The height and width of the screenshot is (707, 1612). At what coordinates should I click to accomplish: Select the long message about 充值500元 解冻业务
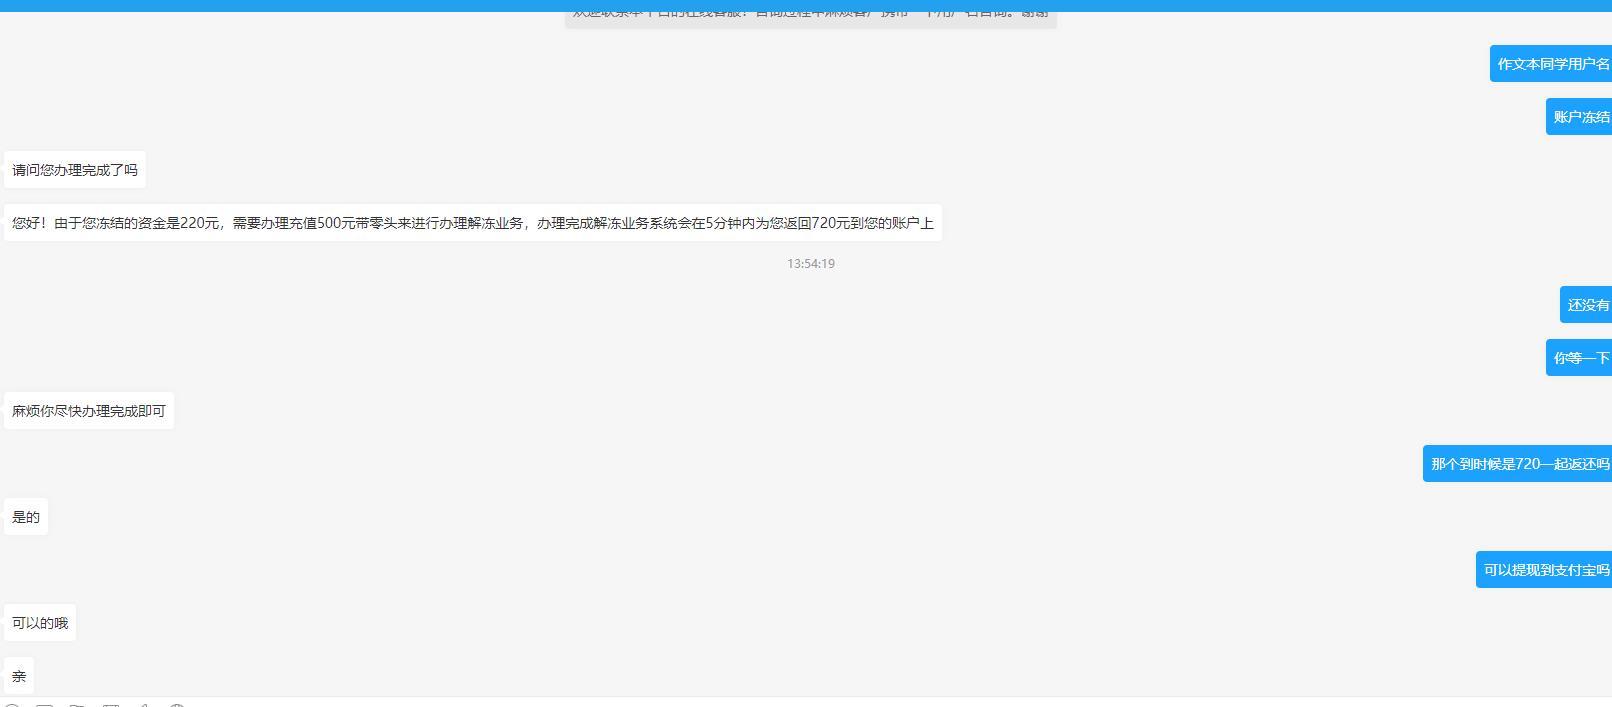point(473,223)
